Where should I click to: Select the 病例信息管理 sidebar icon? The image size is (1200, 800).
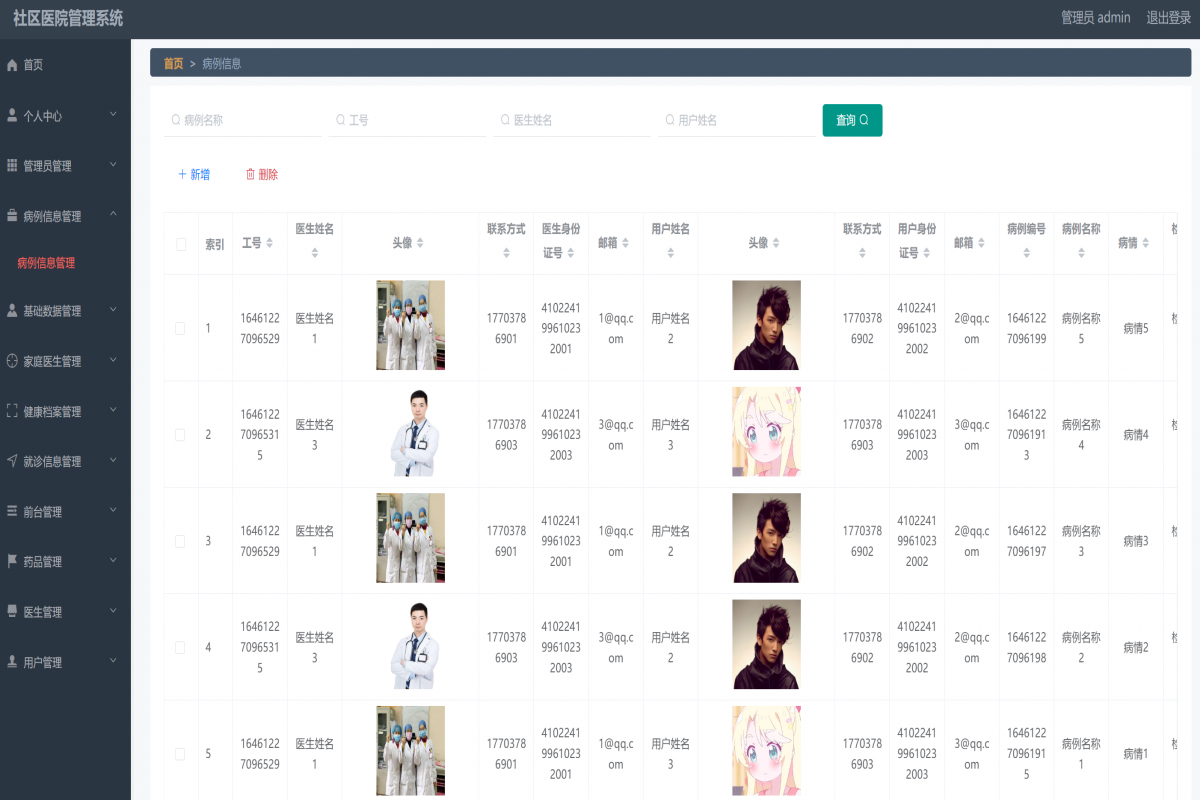coord(14,215)
